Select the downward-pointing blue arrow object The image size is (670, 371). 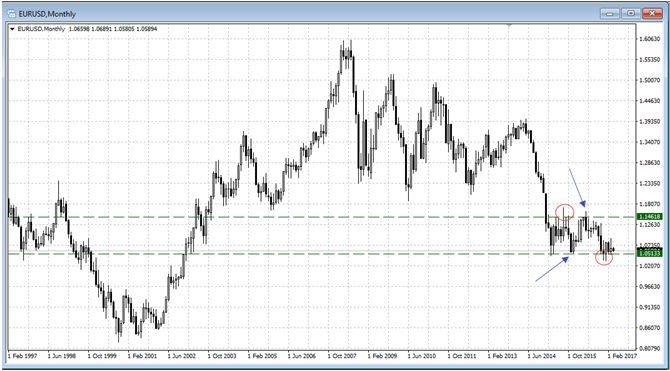(577, 187)
